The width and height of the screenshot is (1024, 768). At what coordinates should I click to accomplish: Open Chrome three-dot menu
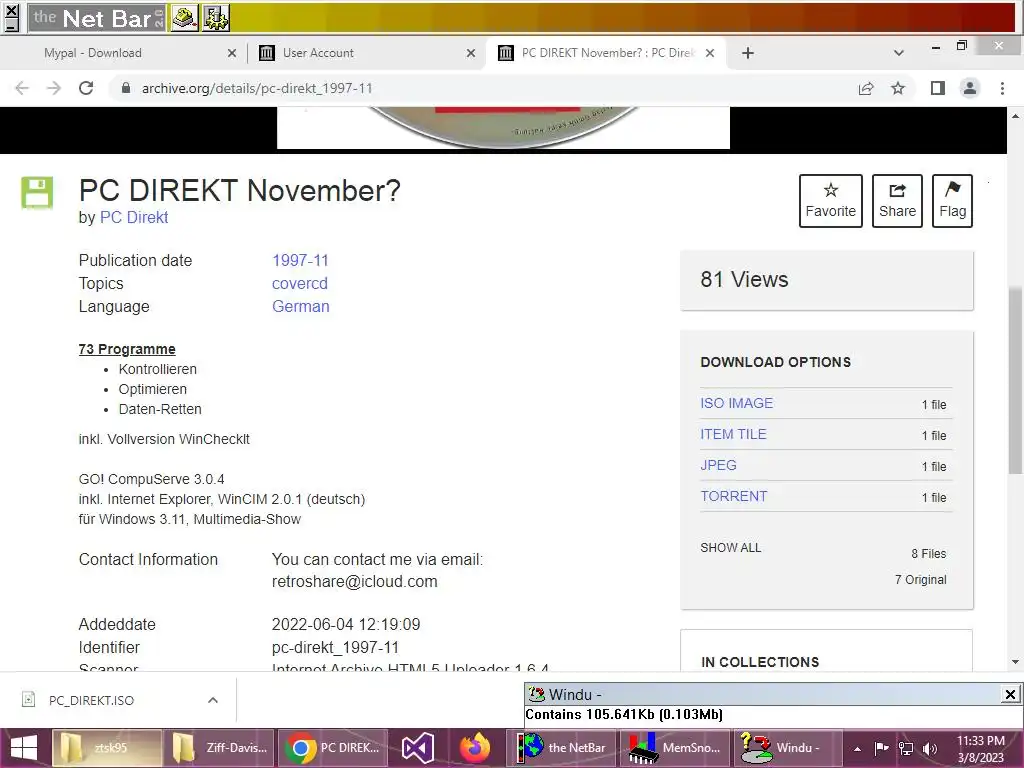click(x=1002, y=88)
